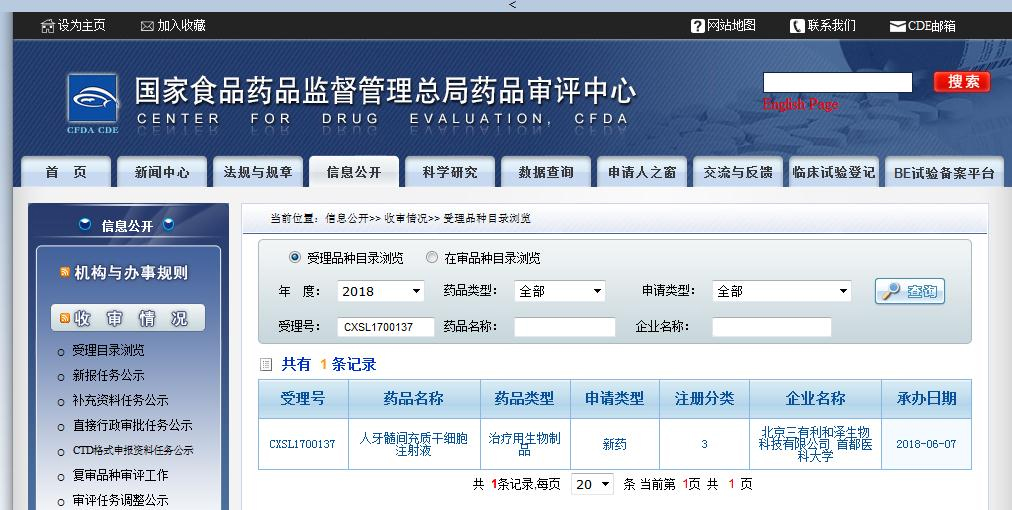Viewport: 1012px width, 510px height.
Task: Open the 联系我们 link
Action: (832, 26)
